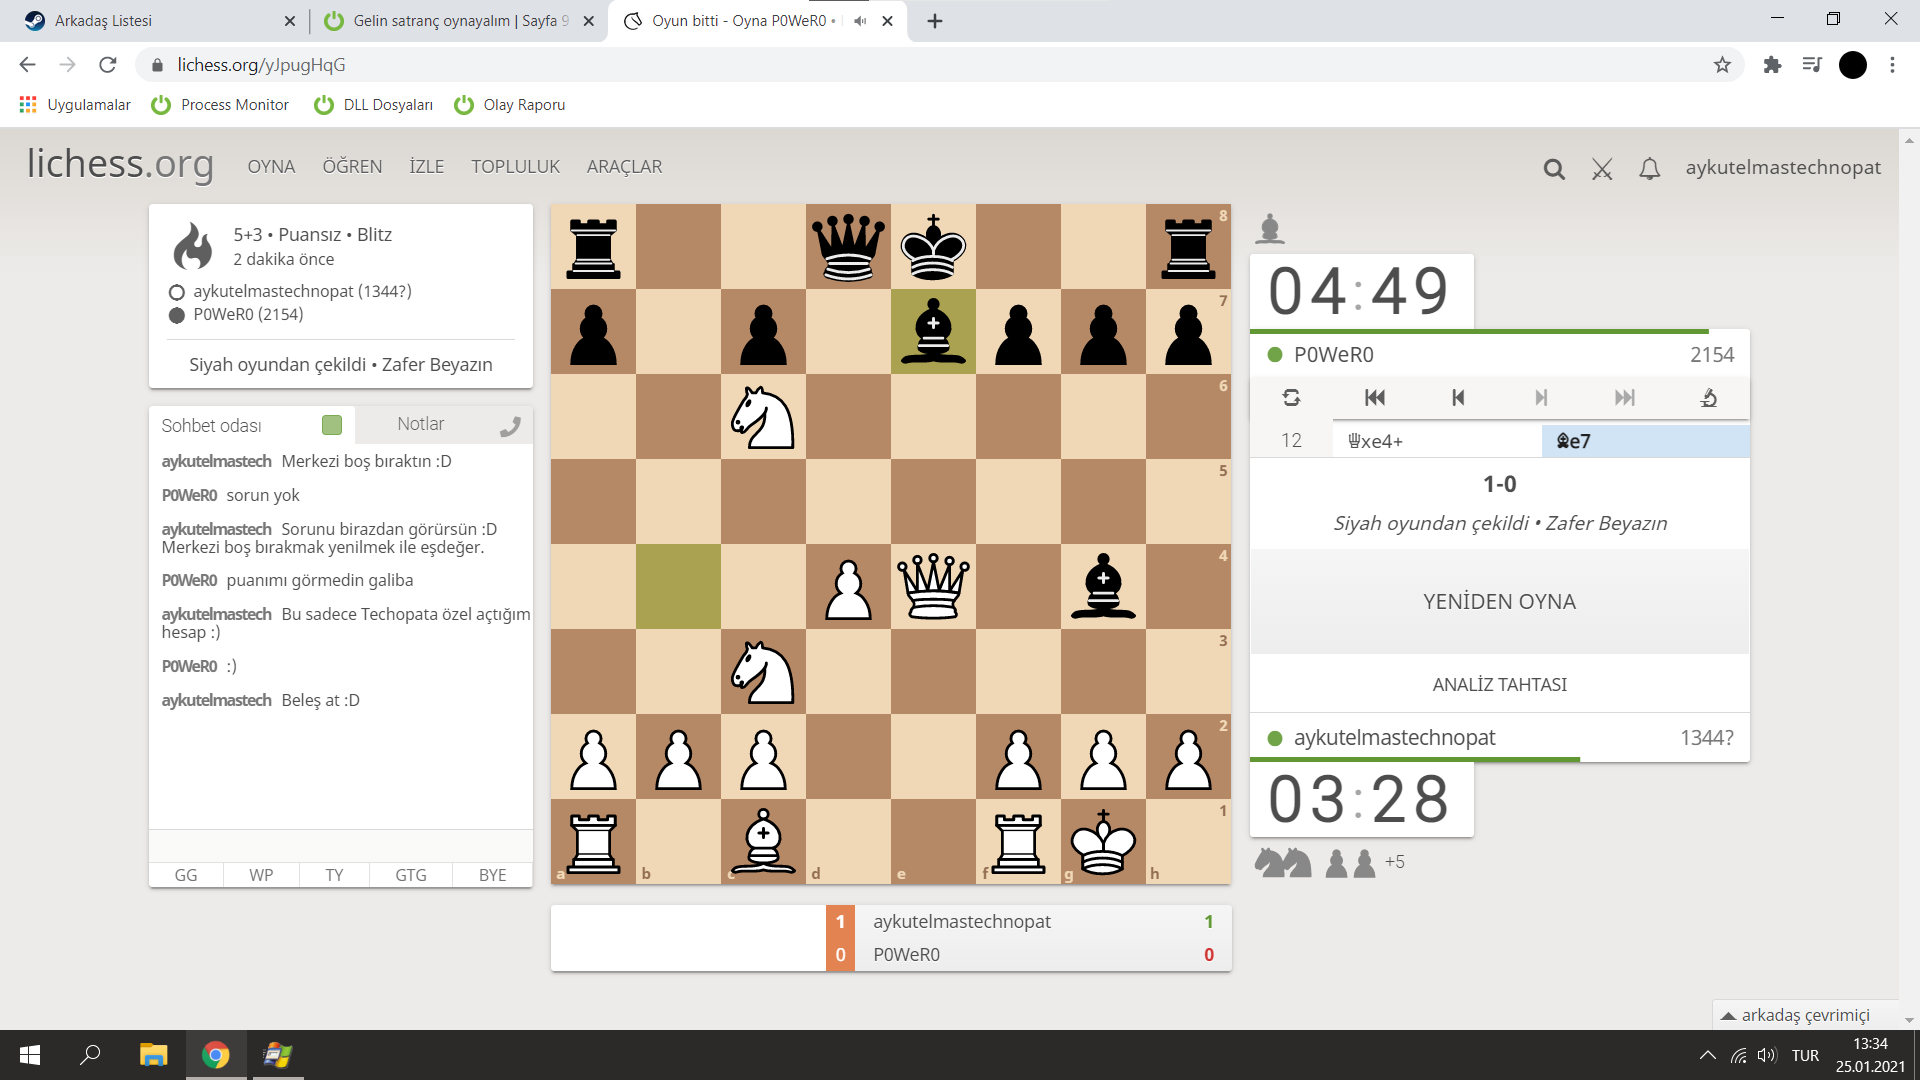This screenshot has width=1920, height=1080.
Task: Flip the board orientation icon
Action: 1291,398
